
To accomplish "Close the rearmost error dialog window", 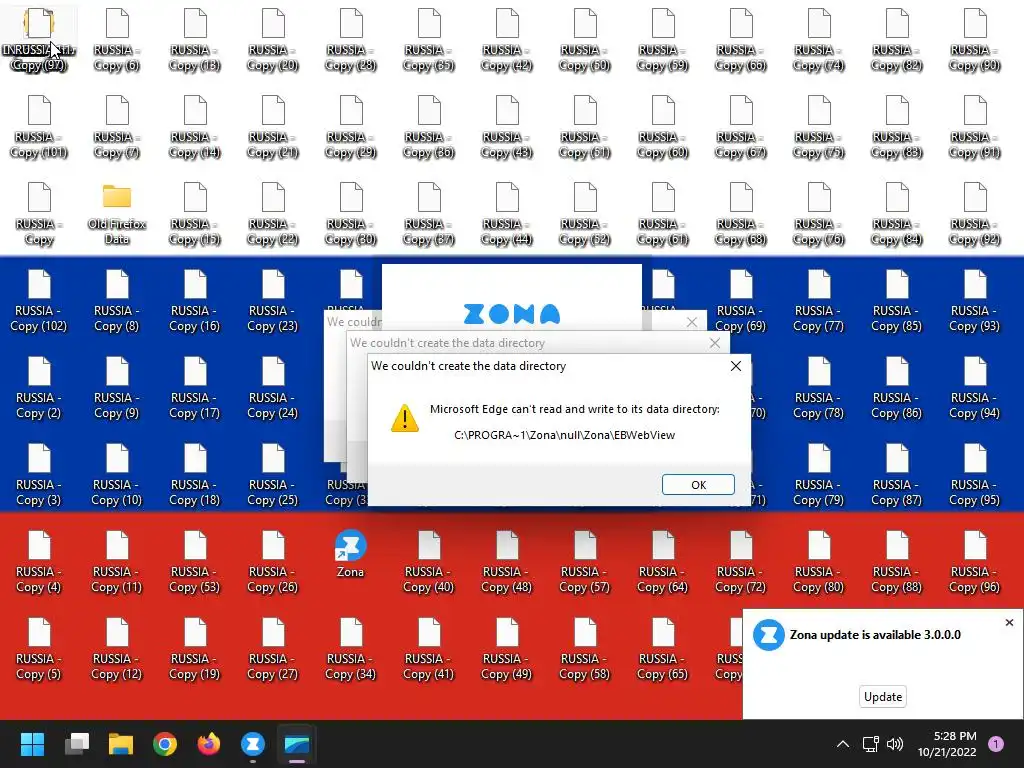I will click(x=692, y=322).
